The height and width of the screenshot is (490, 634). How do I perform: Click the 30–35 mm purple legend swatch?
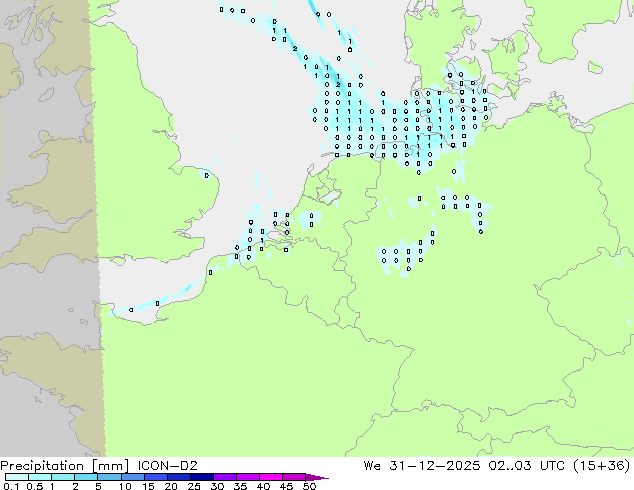click(224, 477)
